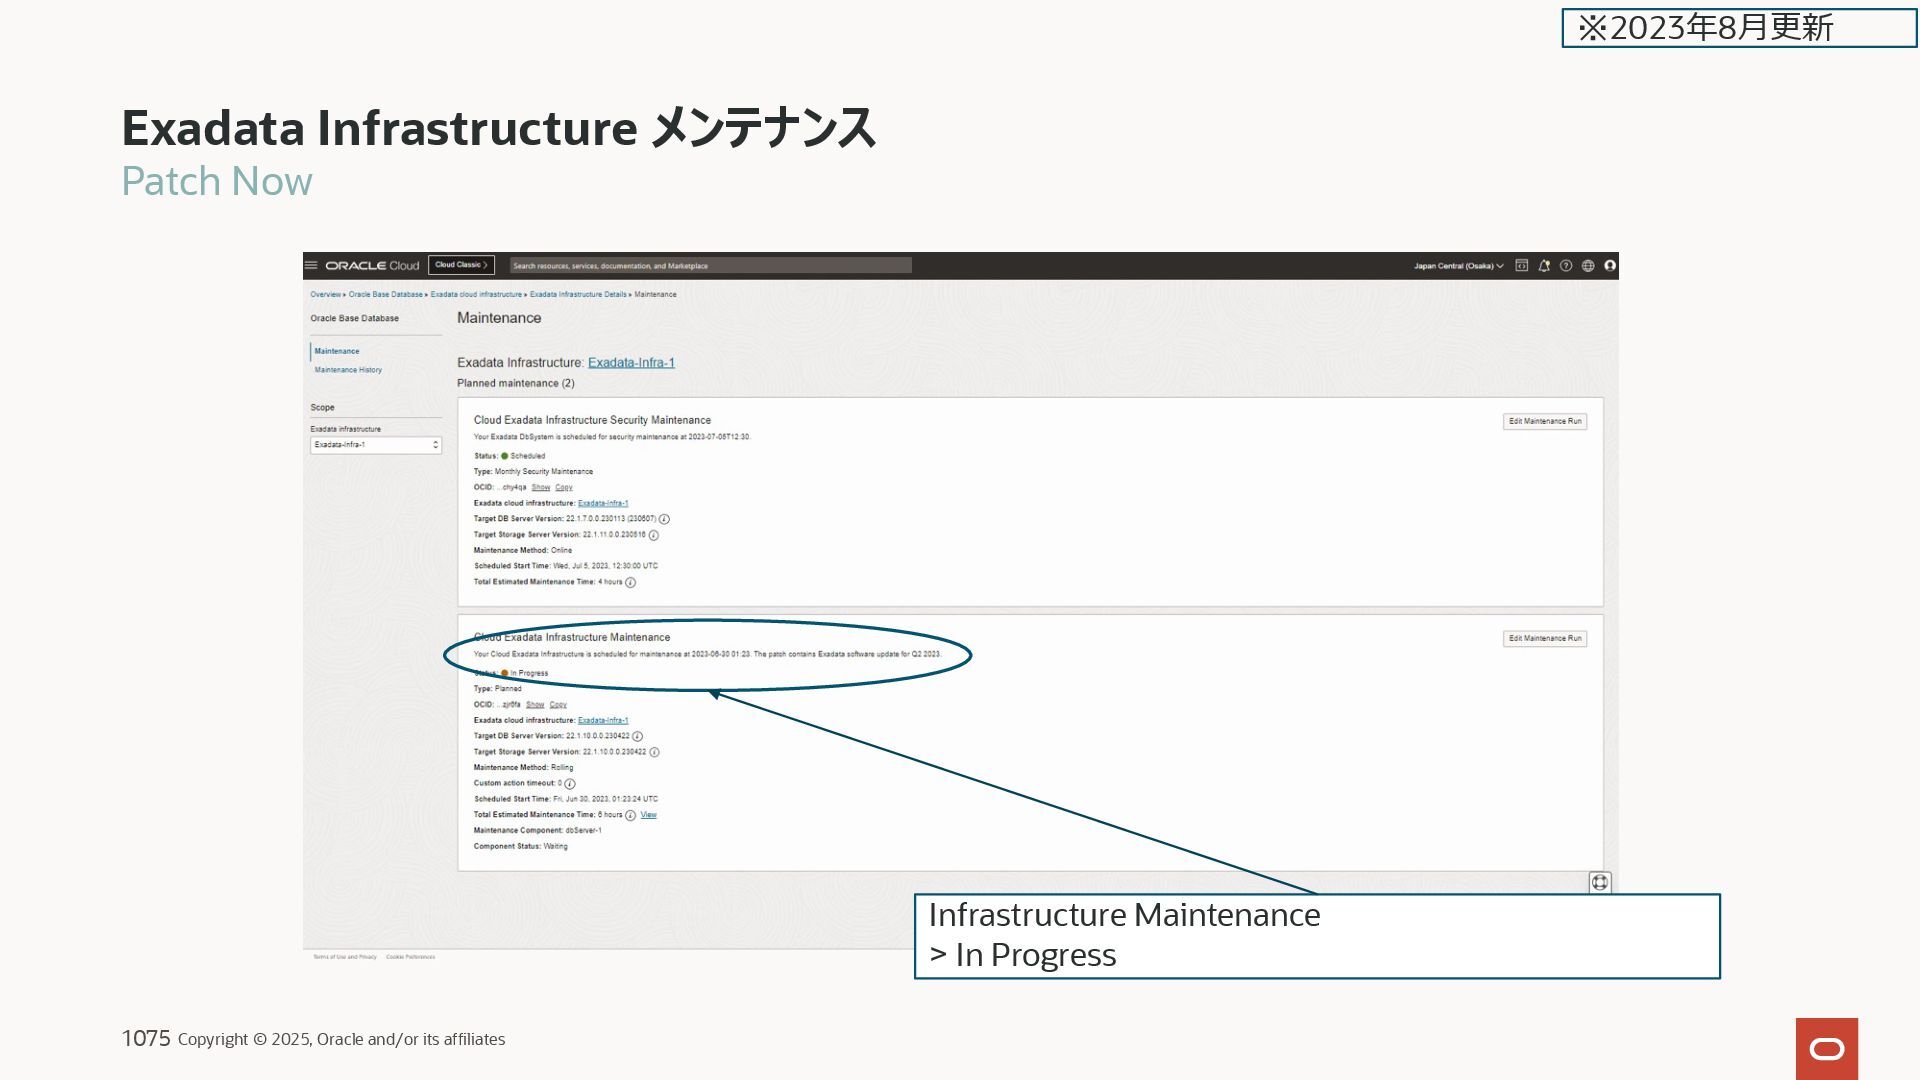
Task: Open Exadata-Infra-1 link in page heading
Action: coord(631,363)
